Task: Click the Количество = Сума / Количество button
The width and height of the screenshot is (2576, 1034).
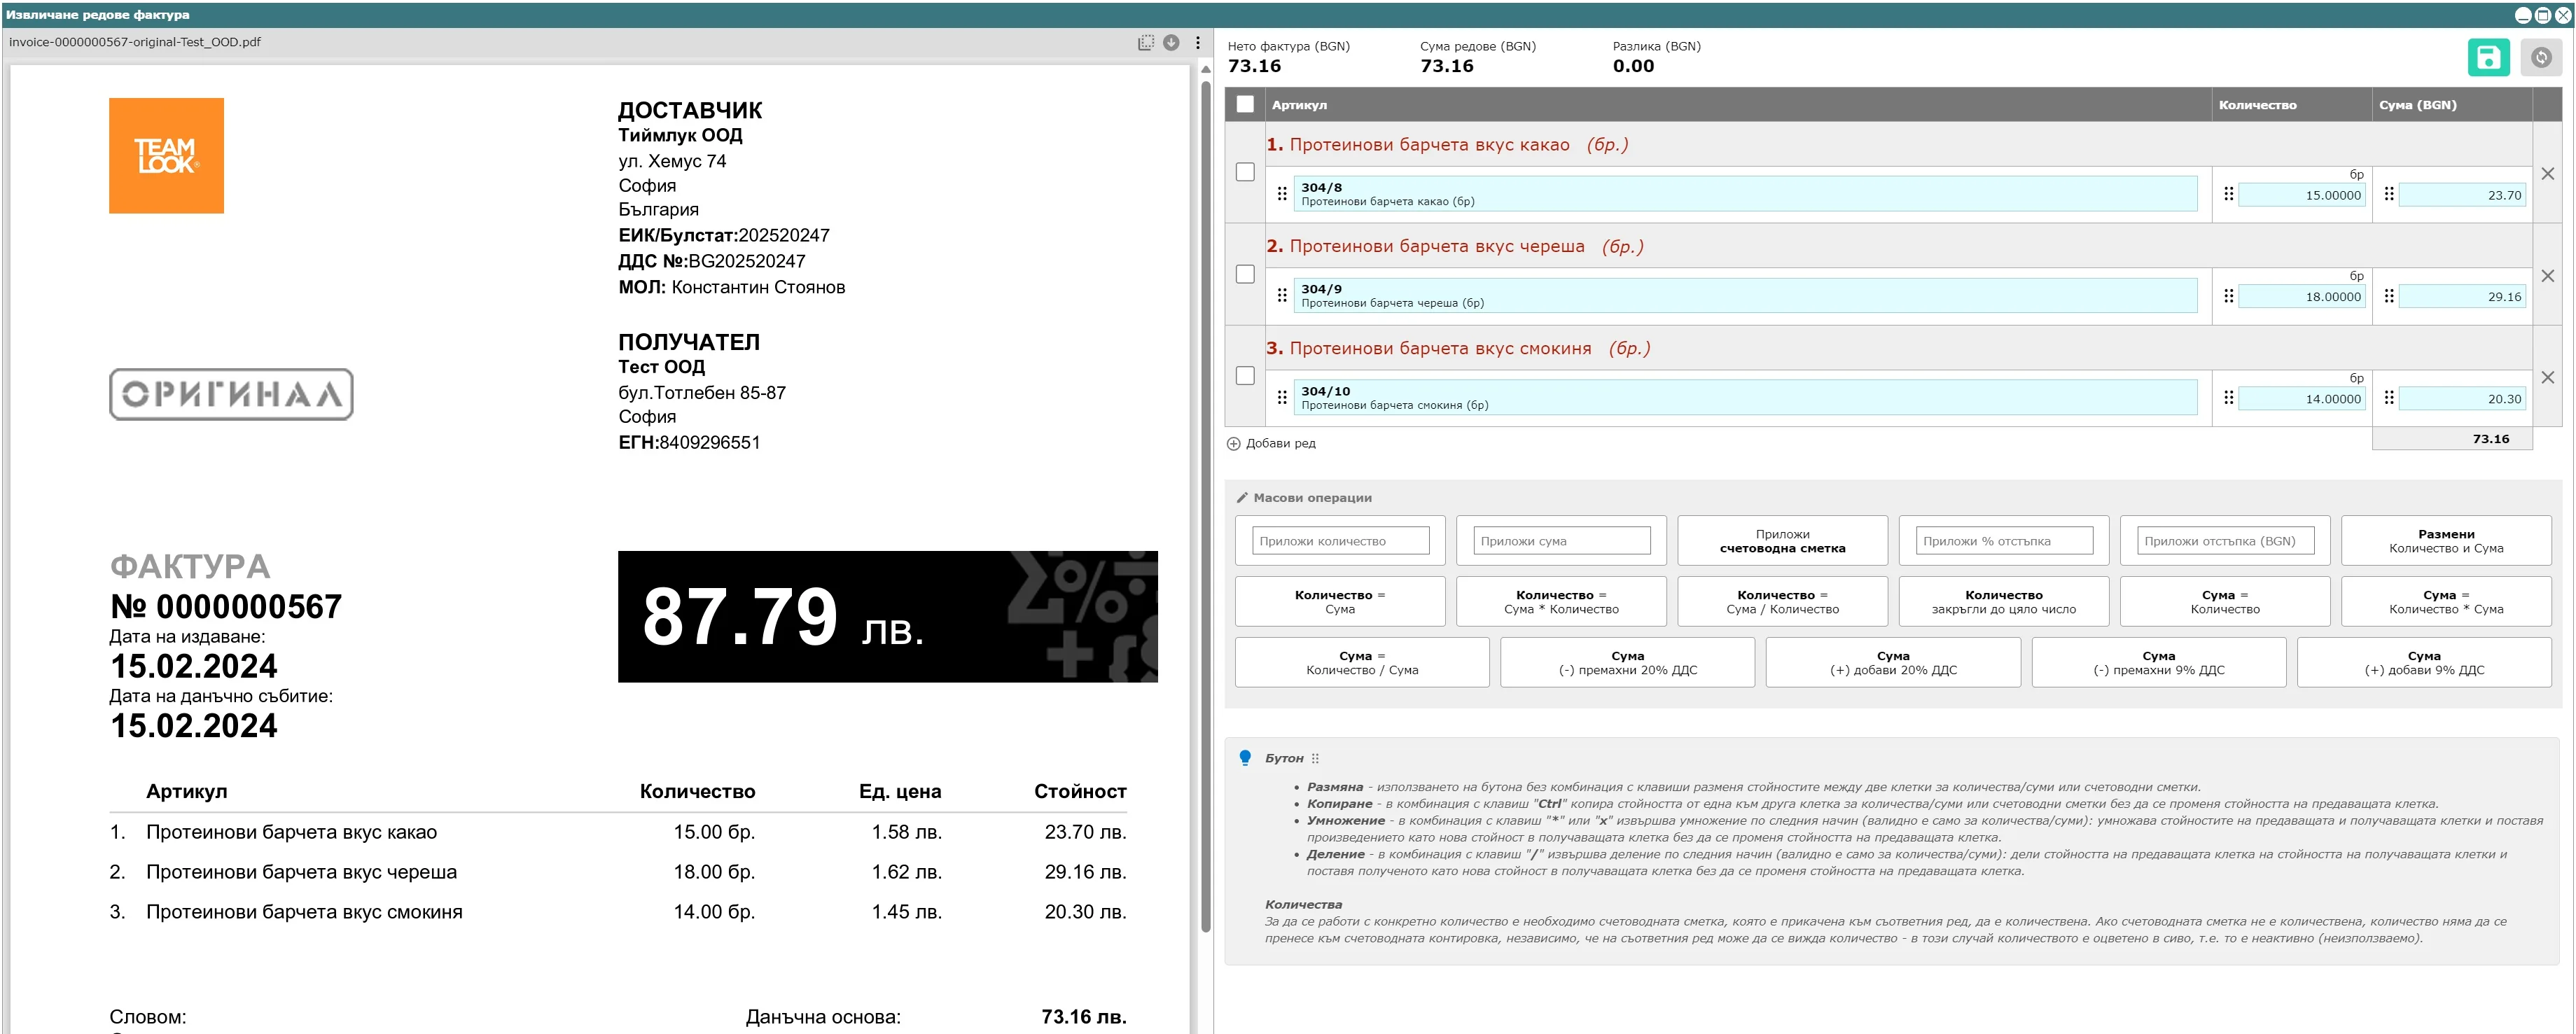Action: tap(1782, 602)
